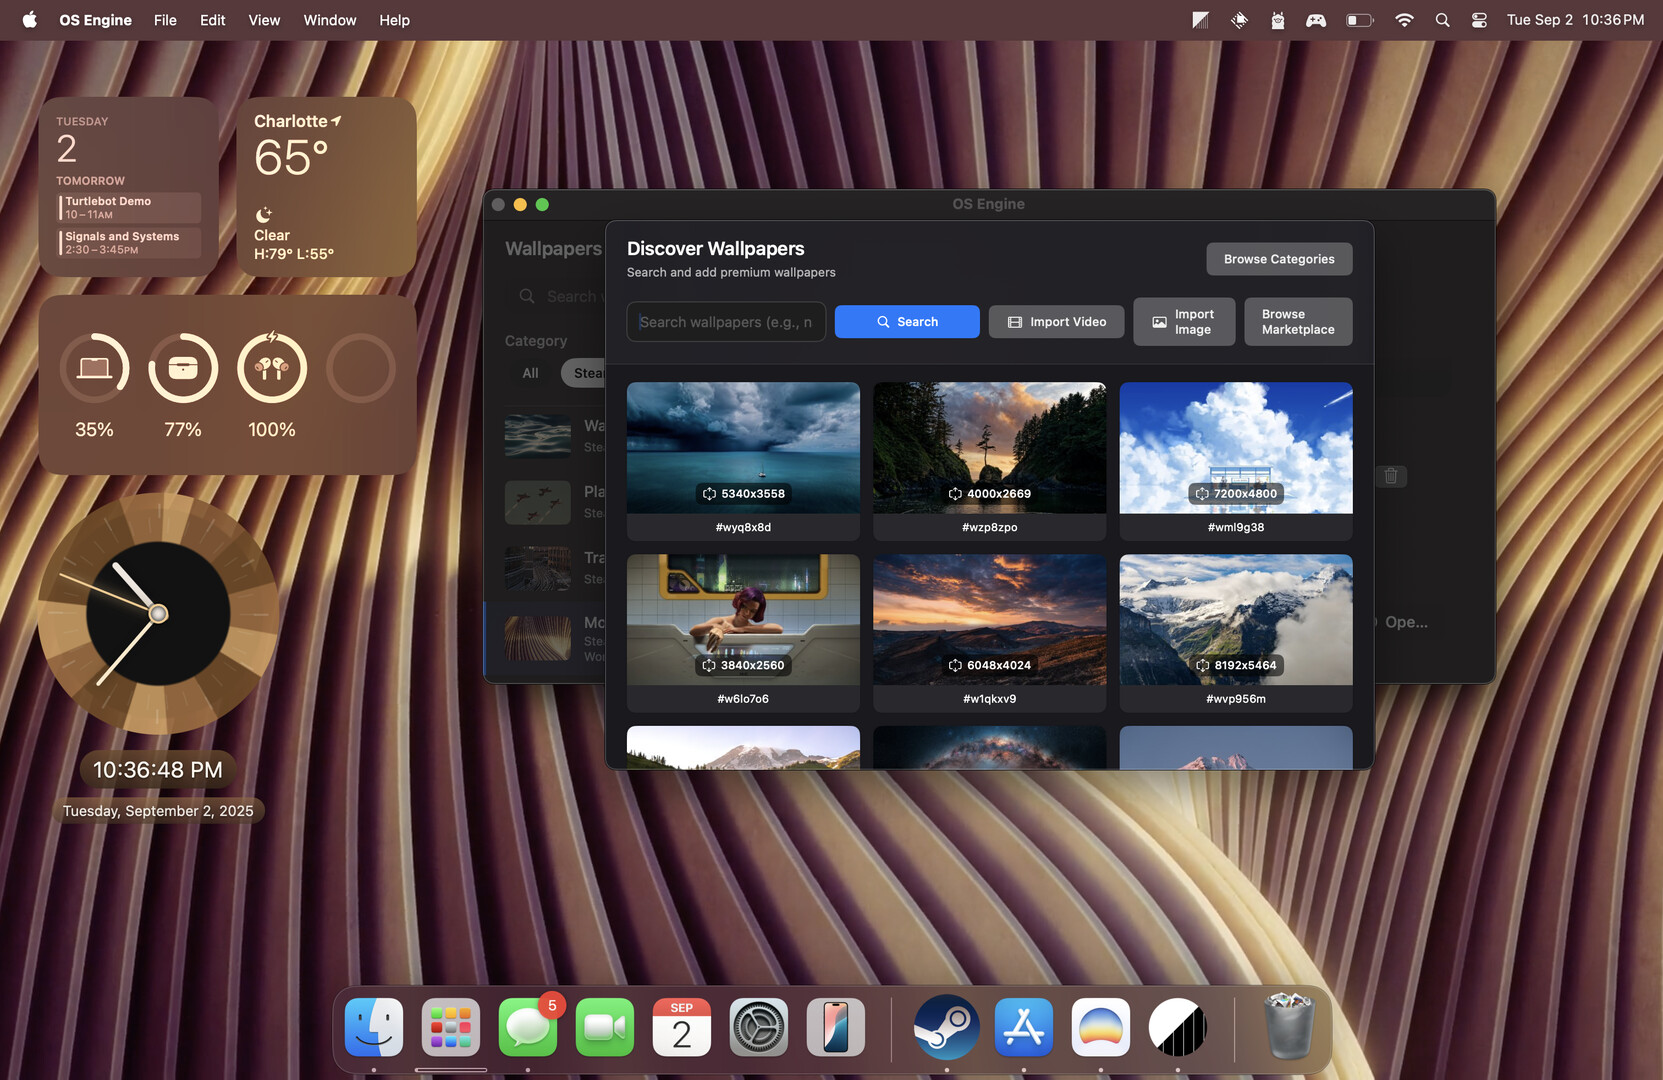Click the game controller icon in the menu bar
The height and width of the screenshot is (1080, 1663).
(x=1316, y=19)
